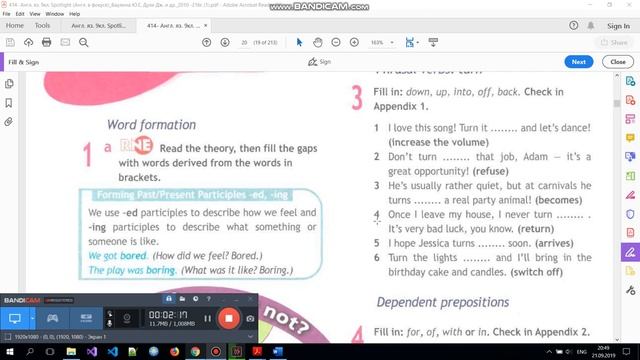Screen dimensions: 640x360
Task: Click the scrolling mode toolbar icon
Action: (x=433, y=42)
